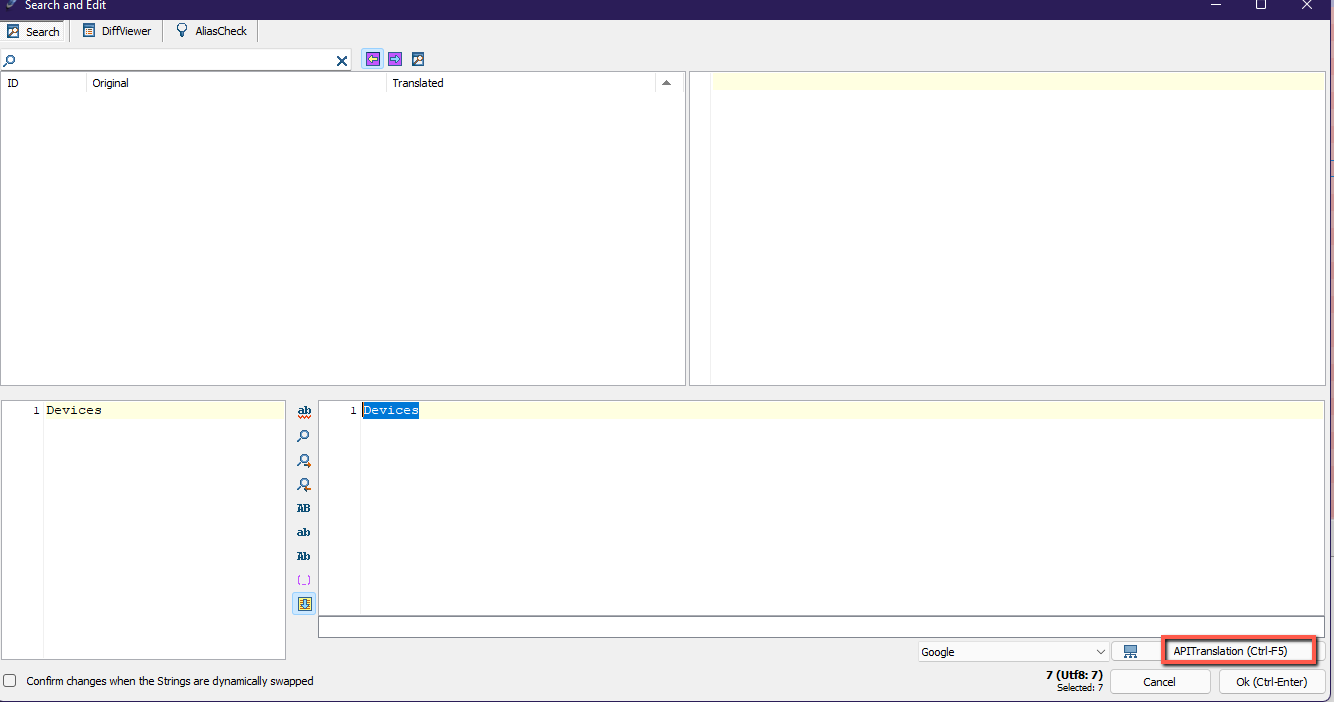Enable Confirm changes when Strings are dynamically swapped
Image resolution: width=1334 pixels, height=702 pixels.
[x=10, y=681]
